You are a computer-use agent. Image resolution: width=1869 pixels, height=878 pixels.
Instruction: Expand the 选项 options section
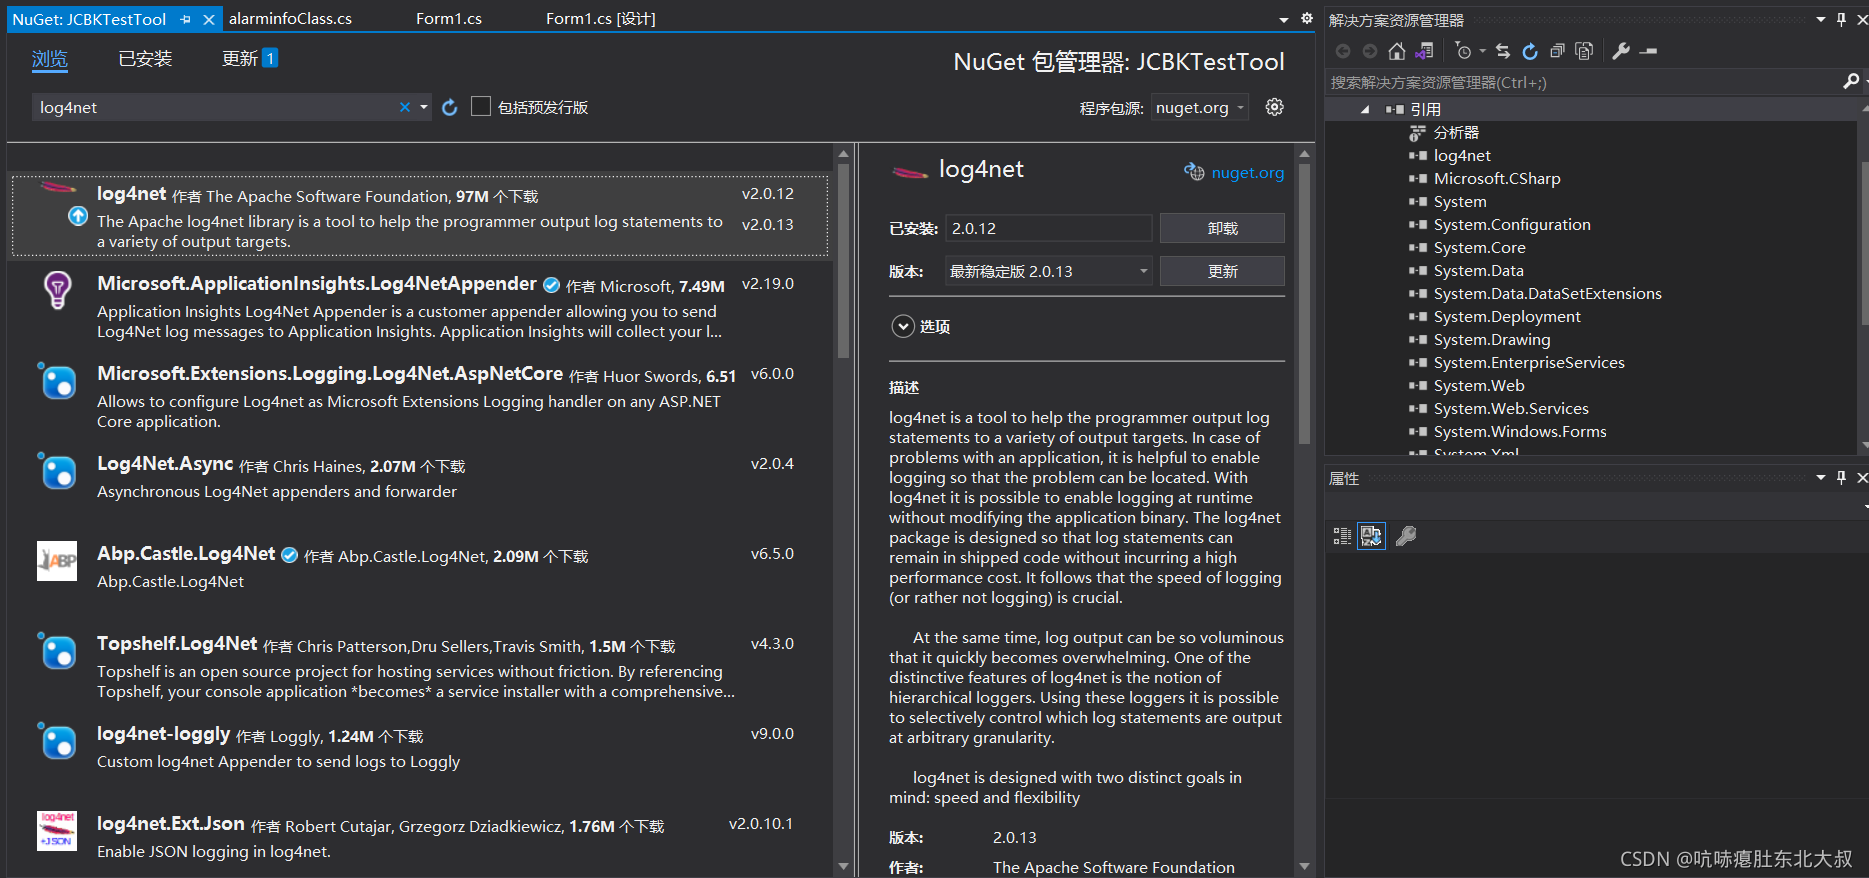(903, 326)
